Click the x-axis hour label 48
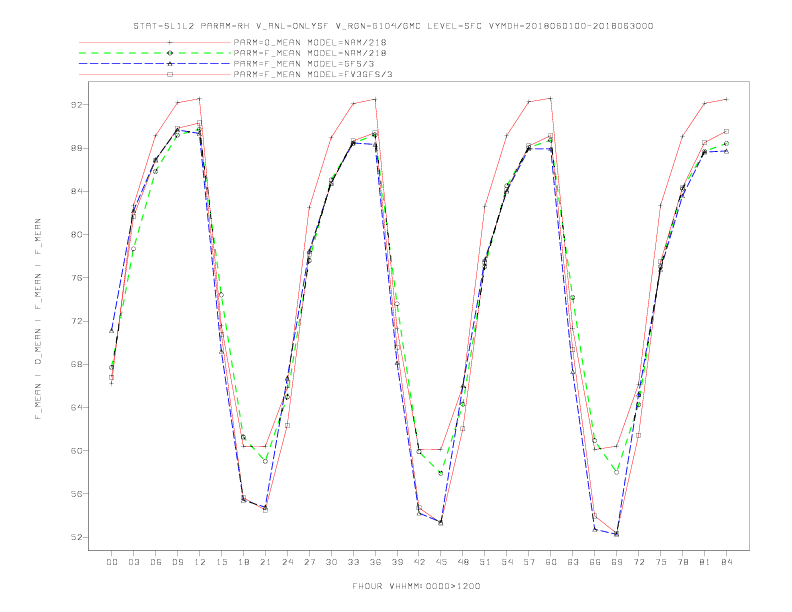This screenshot has width=792, height=612. [463, 562]
